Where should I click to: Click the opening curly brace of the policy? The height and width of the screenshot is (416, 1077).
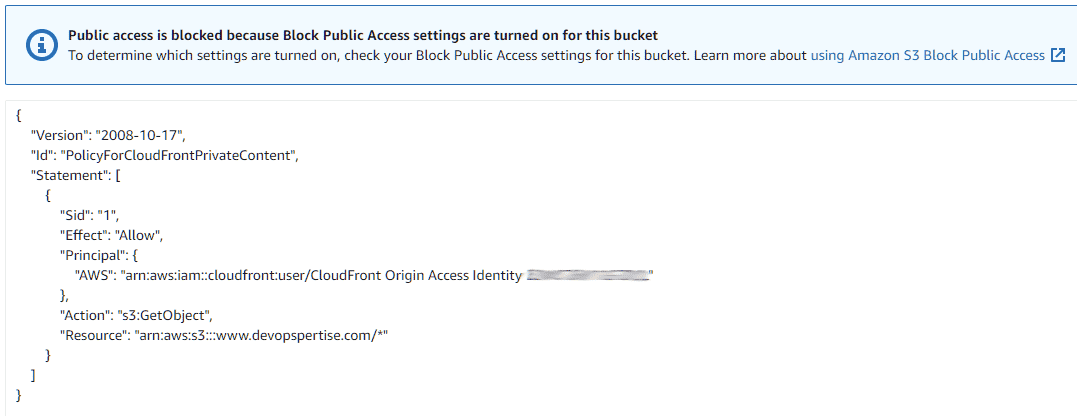[x=18, y=115]
